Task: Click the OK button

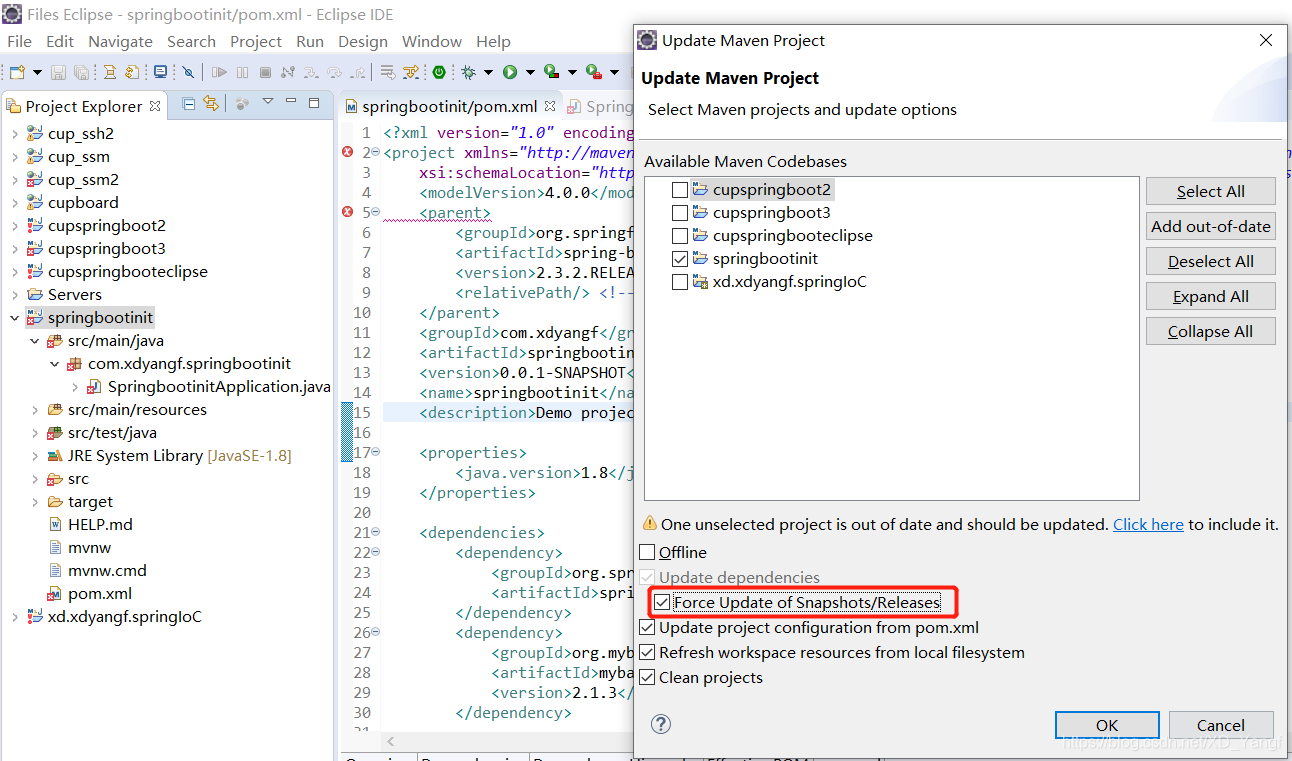Action: click(x=1107, y=725)
